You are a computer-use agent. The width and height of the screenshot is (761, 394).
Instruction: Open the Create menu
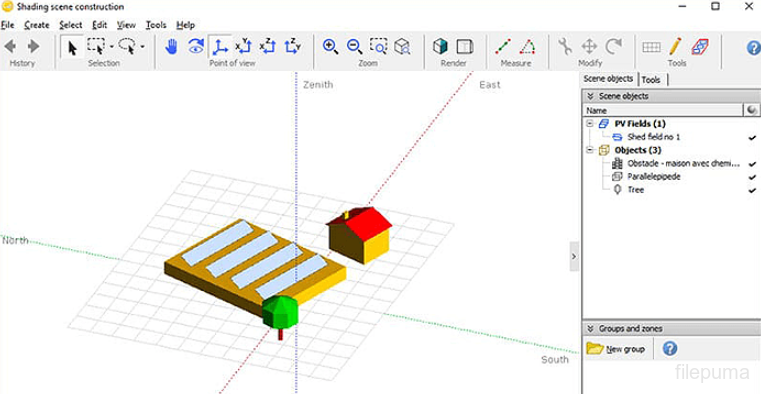pyautogui.click(x=37, y=25)
